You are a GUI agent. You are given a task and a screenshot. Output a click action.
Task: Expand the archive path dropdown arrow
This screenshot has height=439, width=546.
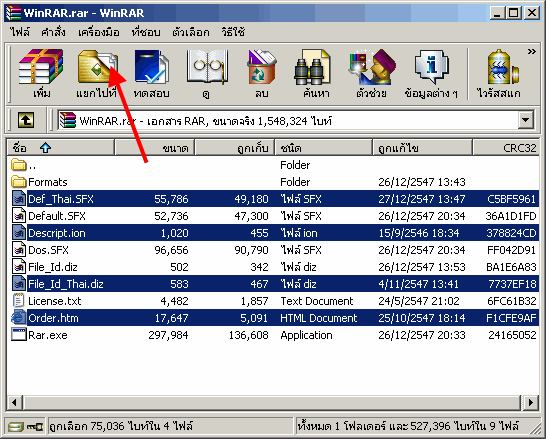526,120
